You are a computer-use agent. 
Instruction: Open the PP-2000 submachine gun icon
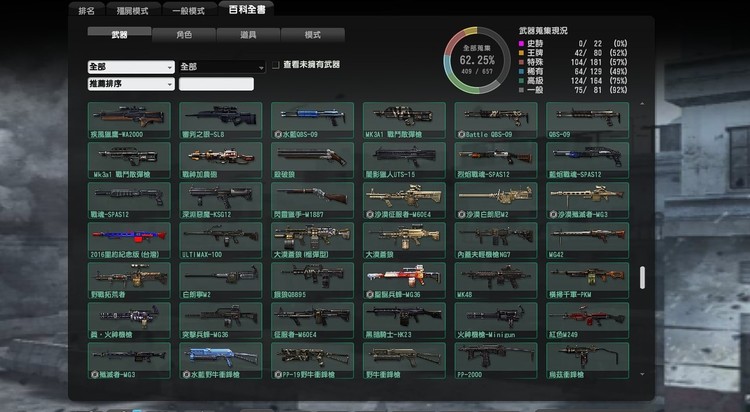(491, 359)
